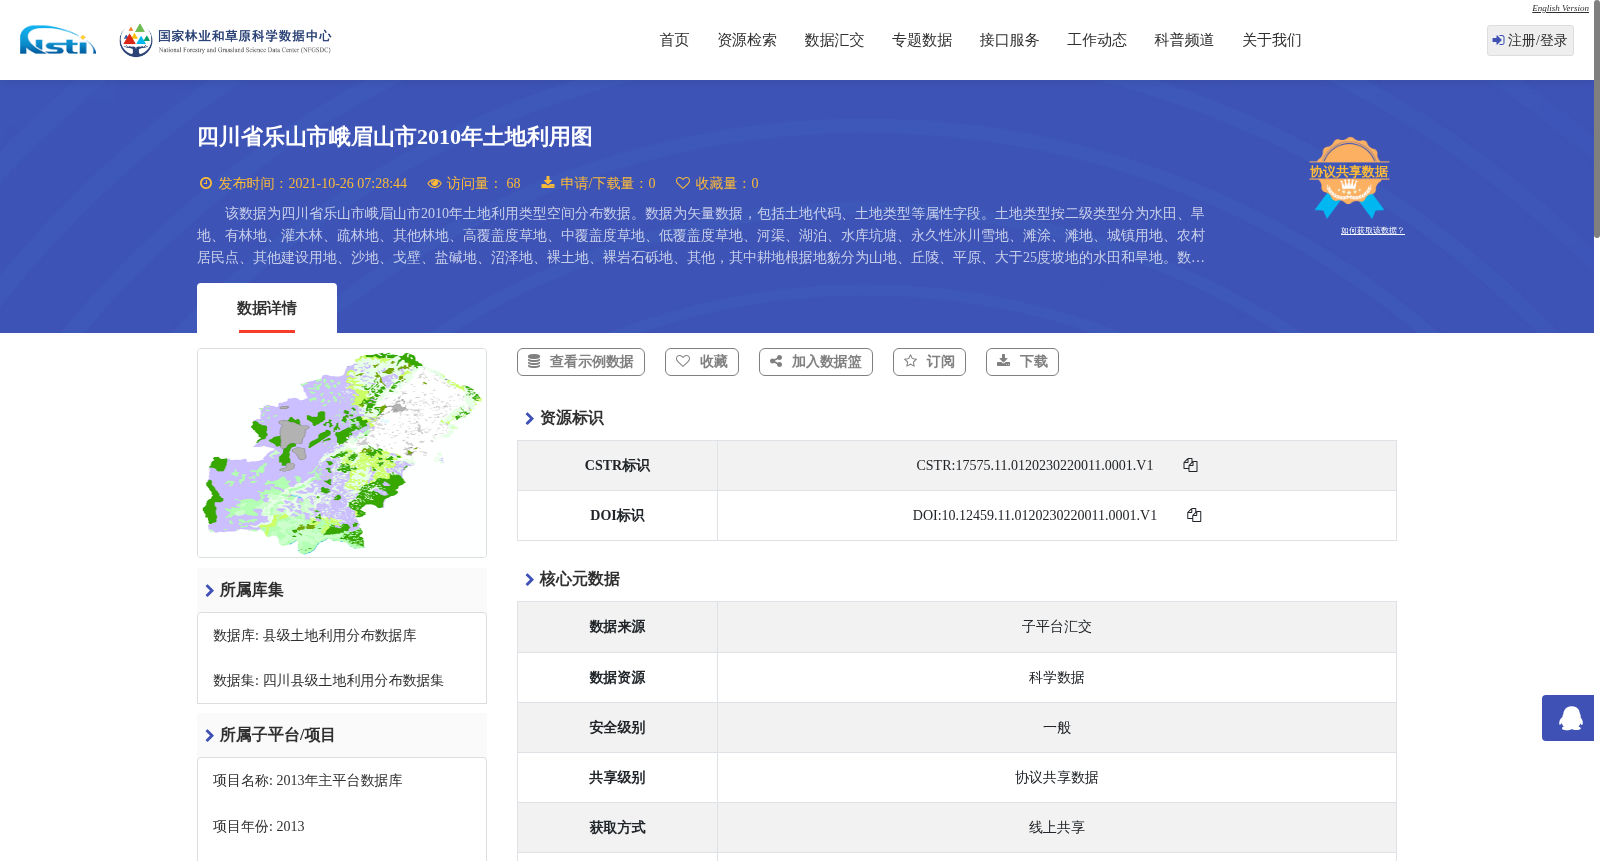1600x861 pixels.
Task: Click the DOI标识 label cell
Action: click(617, 516)
